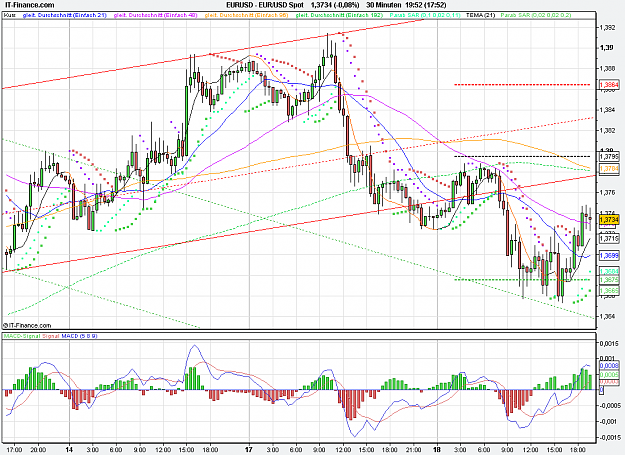Click the 1,364 price axis value
This screenshot has width=625, height=455.
point(607,317)
